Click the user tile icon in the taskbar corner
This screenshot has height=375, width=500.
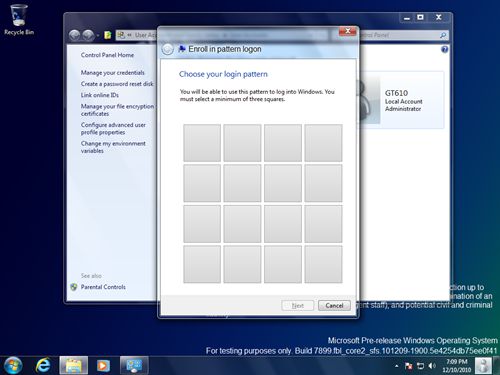click(483, 366)
